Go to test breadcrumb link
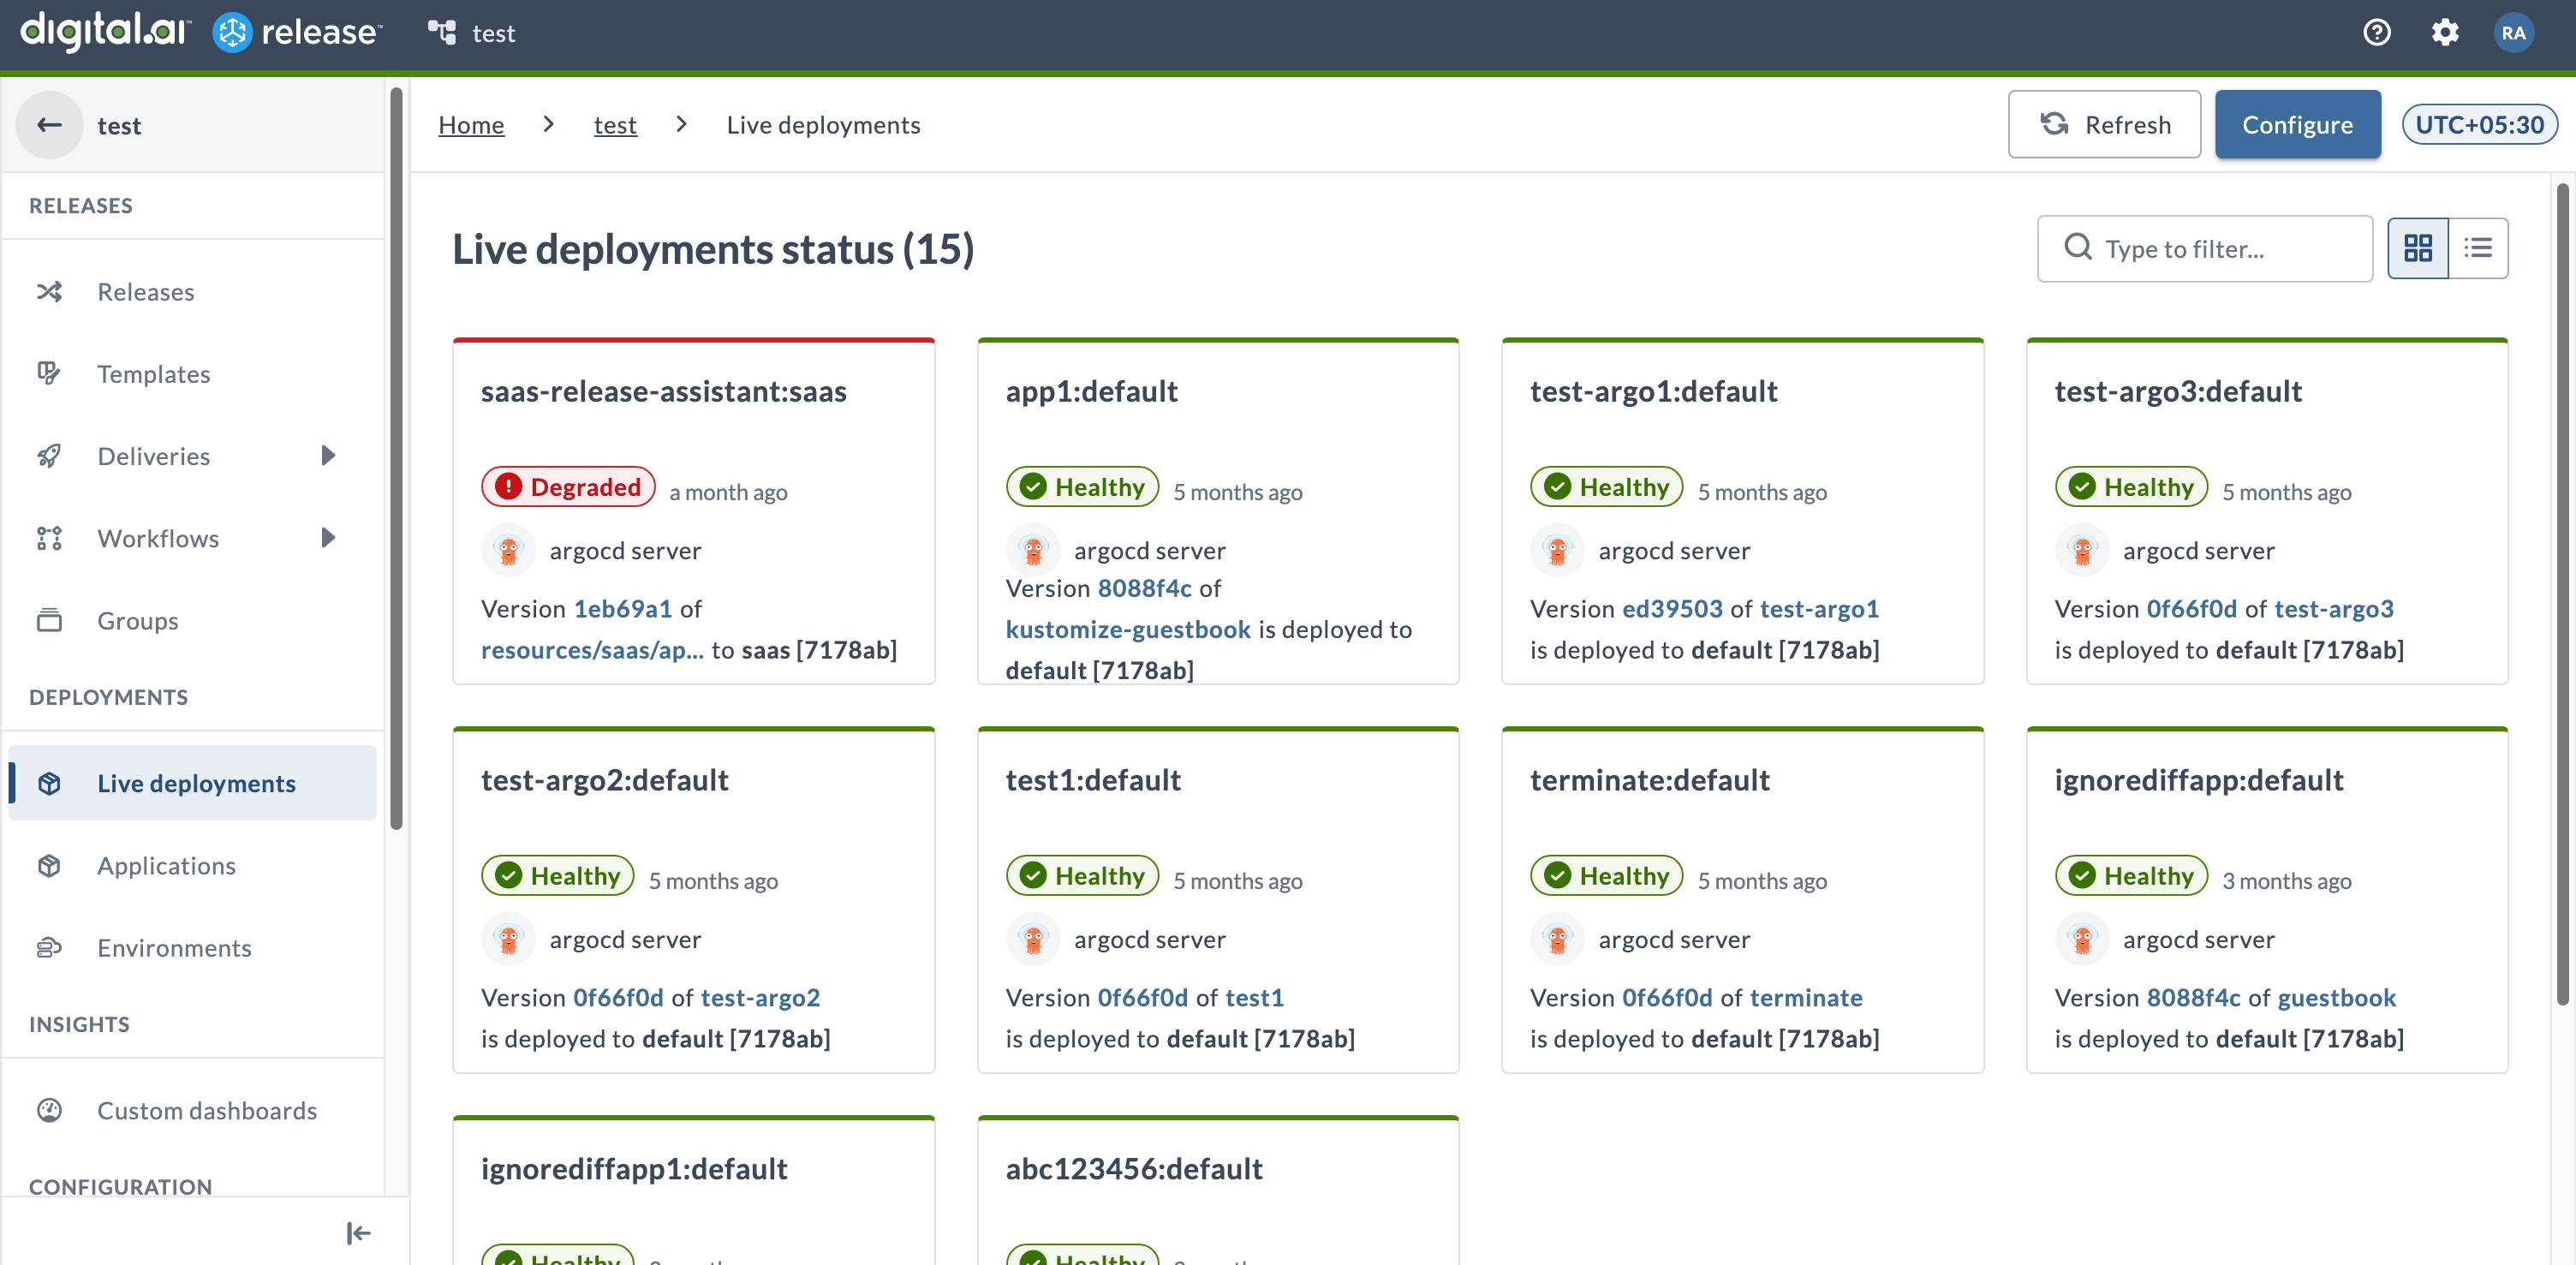 tap(615, 125)
